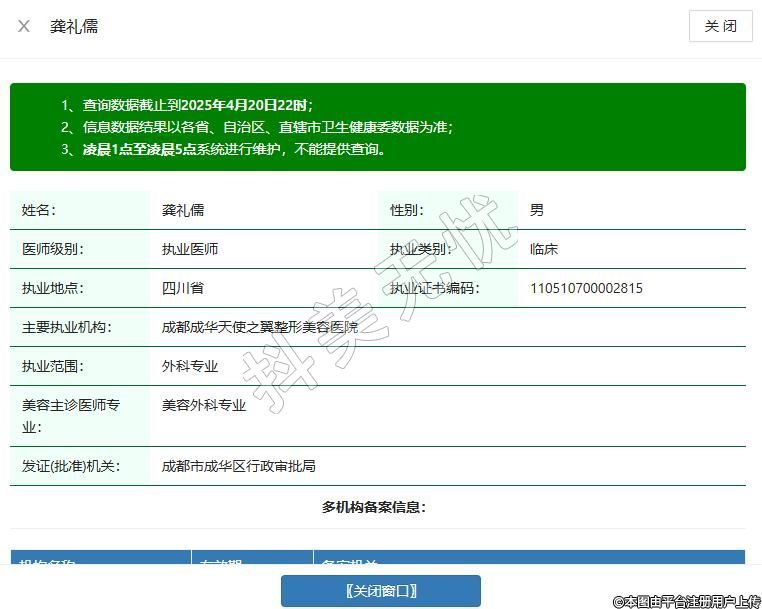Click the certificate number 110510700002815
Image resolution: width=762 pixels, height=609 pixels.
pos(586,288)
